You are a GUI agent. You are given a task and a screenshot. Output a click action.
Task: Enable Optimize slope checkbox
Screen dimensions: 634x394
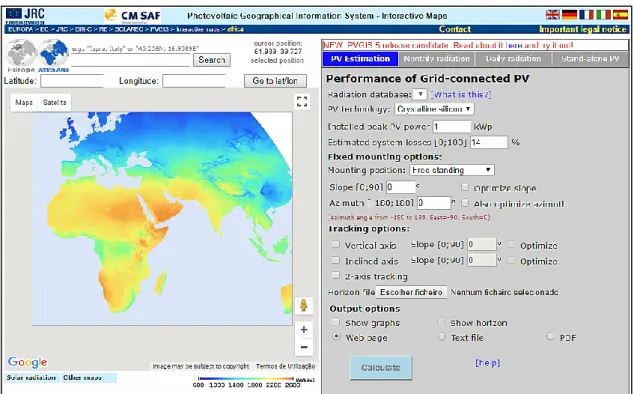click(465, 187)
